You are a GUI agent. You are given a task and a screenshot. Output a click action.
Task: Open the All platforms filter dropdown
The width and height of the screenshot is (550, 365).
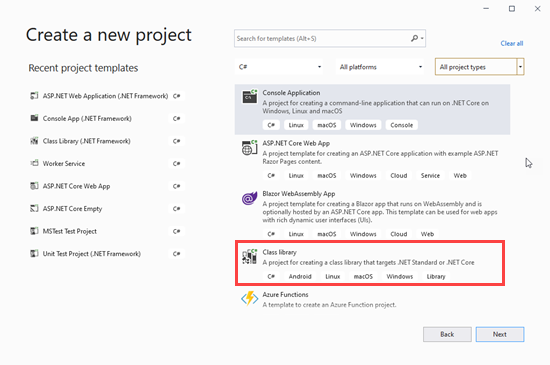point(380,67)
